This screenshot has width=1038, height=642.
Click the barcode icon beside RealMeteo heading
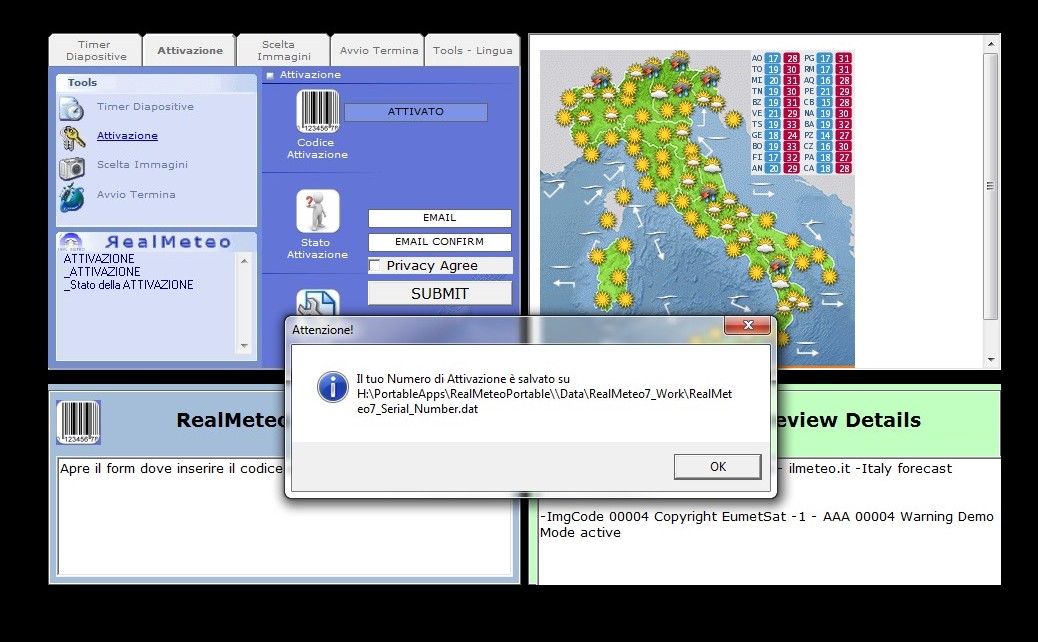78,422
